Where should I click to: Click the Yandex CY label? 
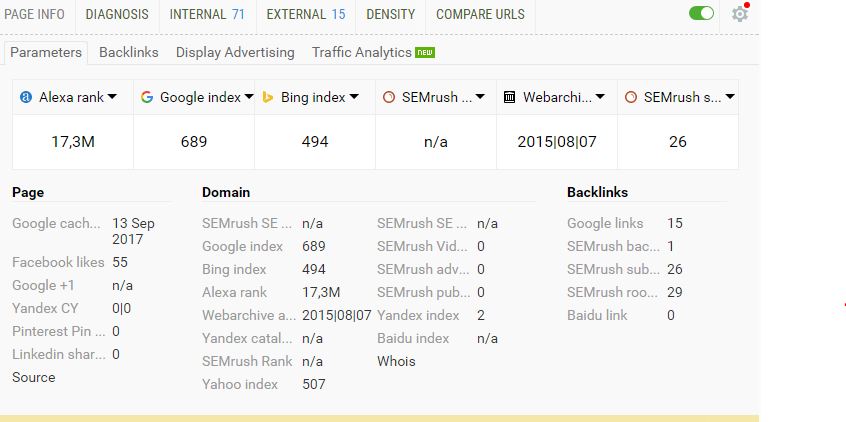point(45,308)
